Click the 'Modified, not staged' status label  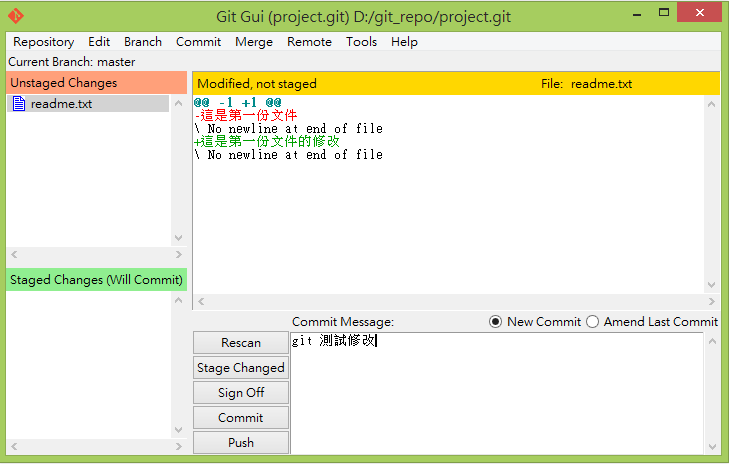(x=257, y=84)
